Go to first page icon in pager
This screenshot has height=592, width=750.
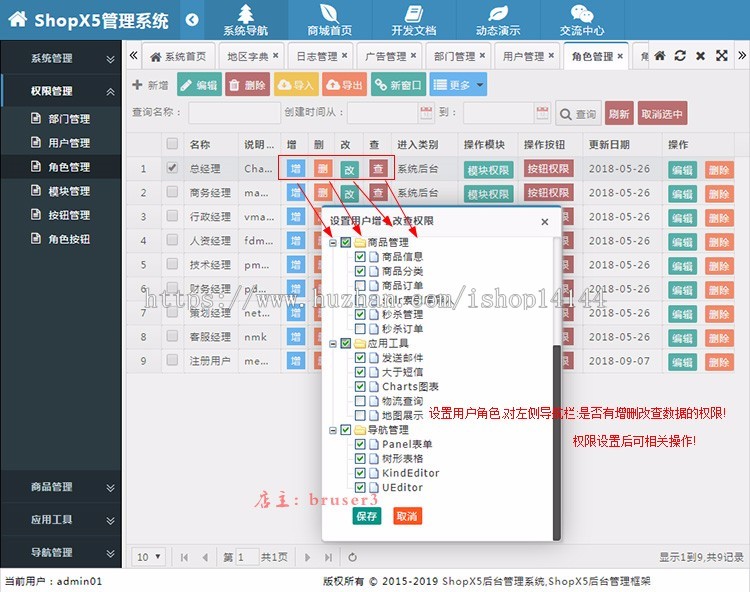coord(184,557)
